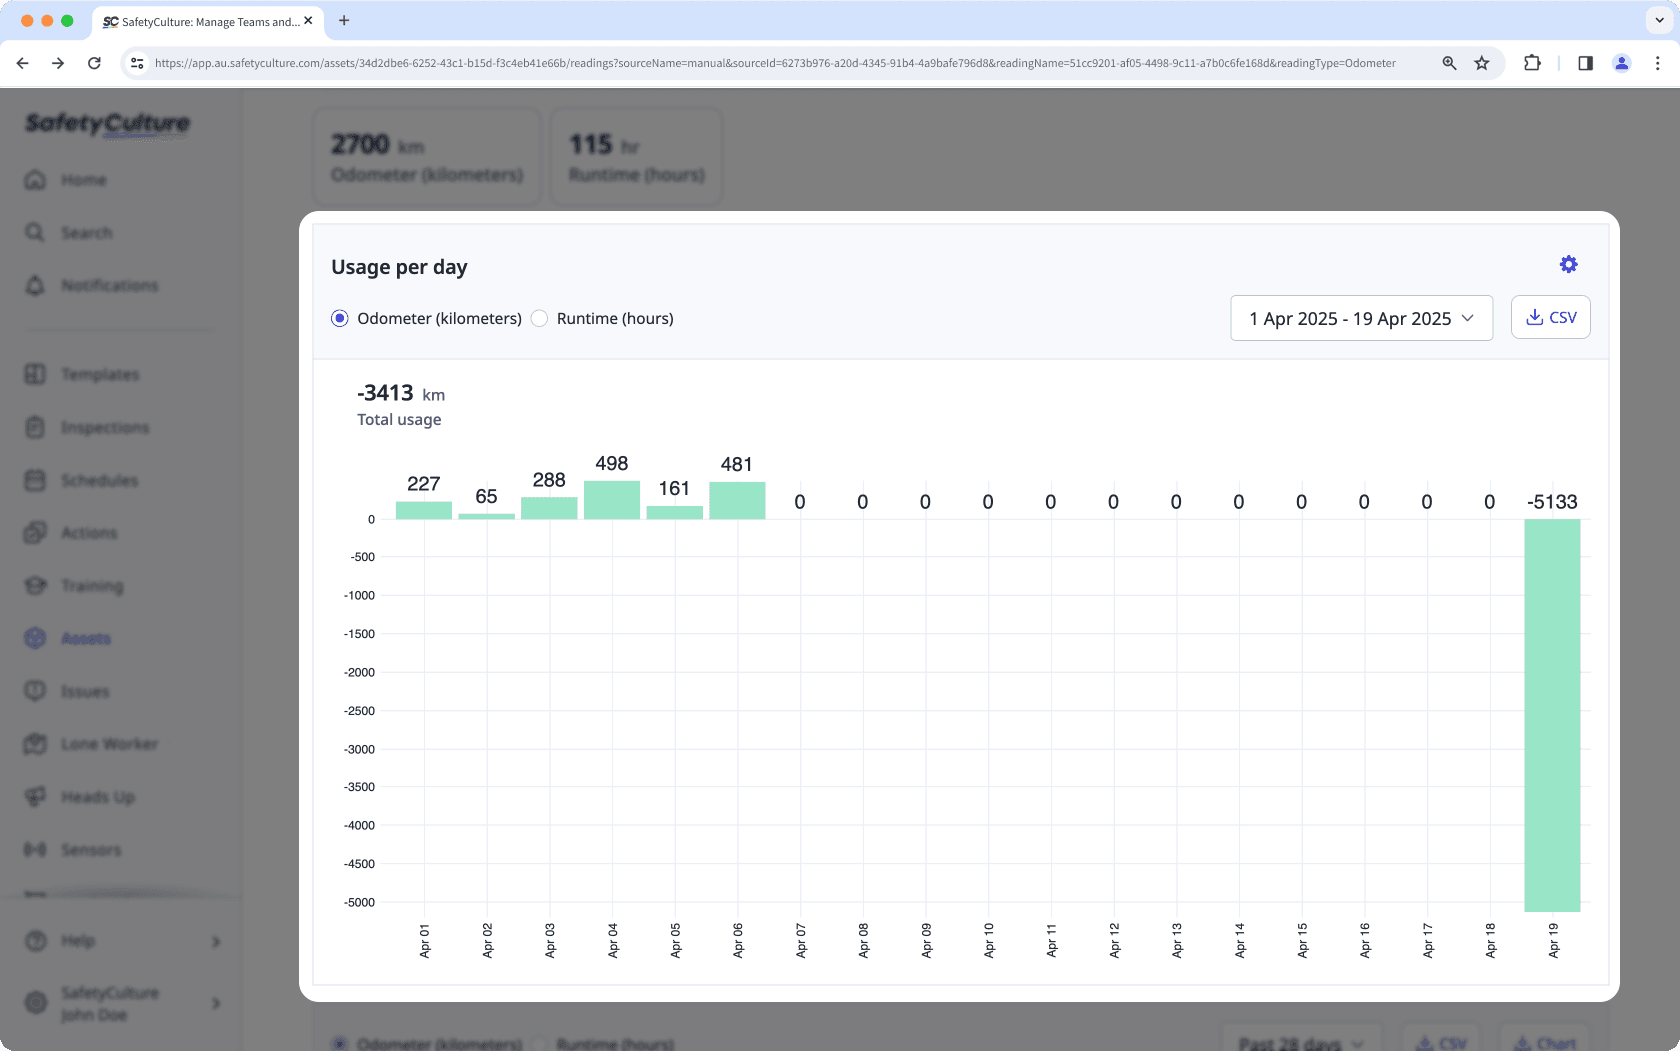The height and width of the screenshot is (1051, 1680).
Task: Open the browser profile avatar
Action: click(1621, 63)
